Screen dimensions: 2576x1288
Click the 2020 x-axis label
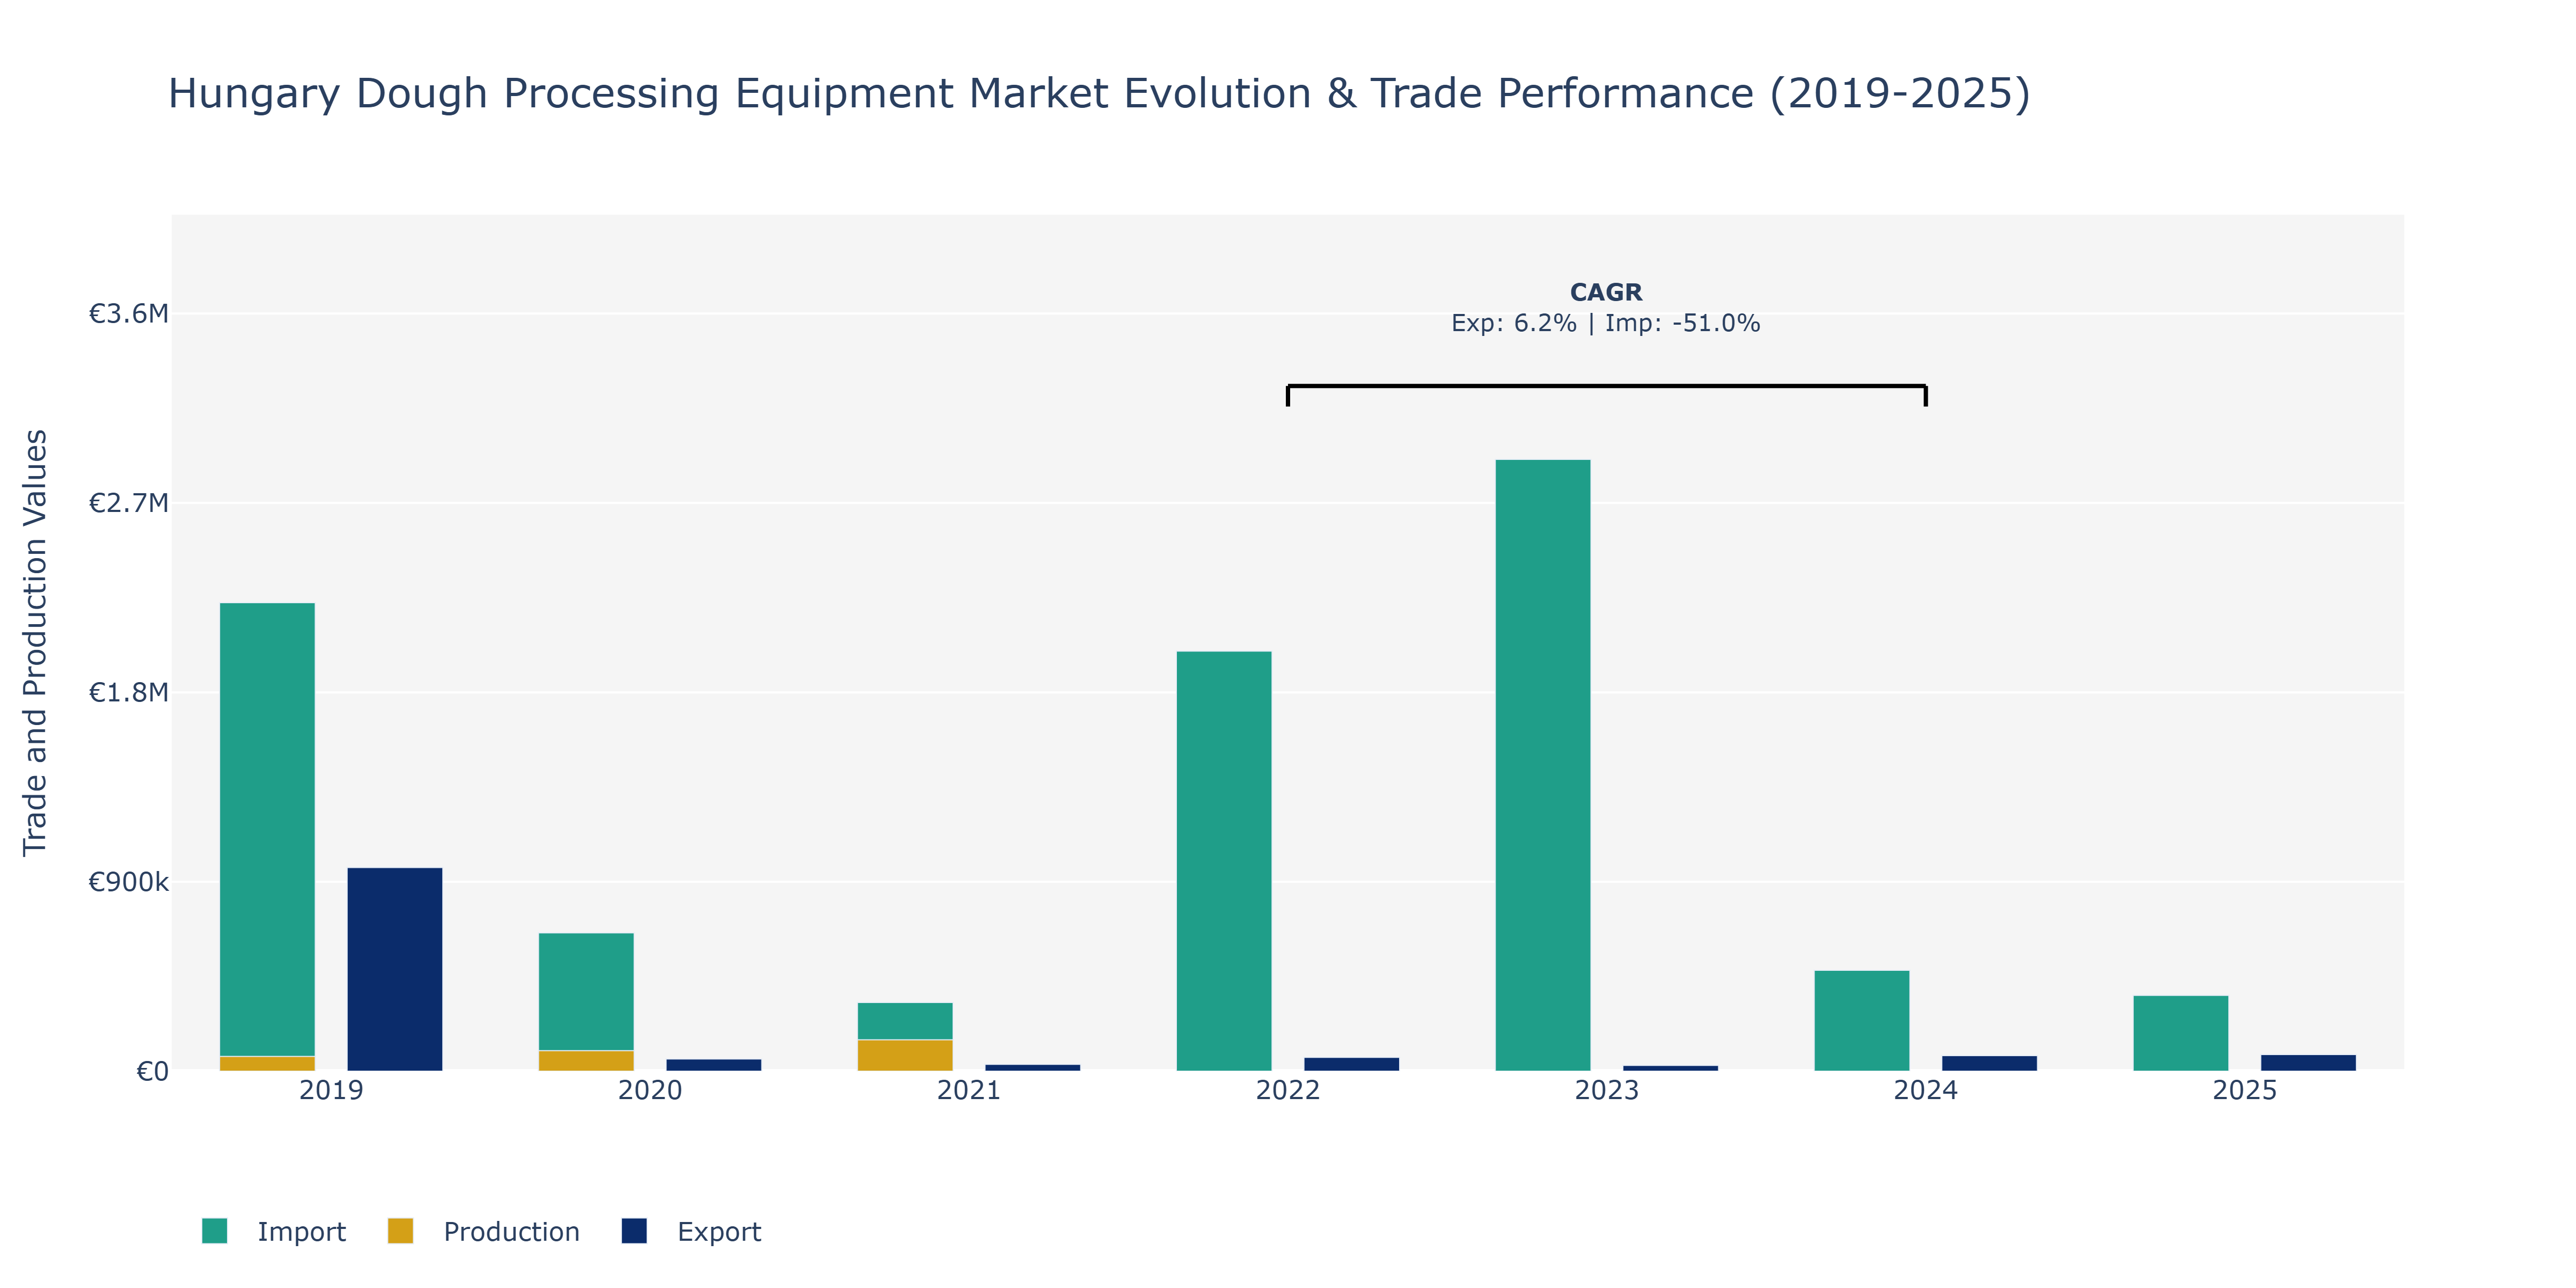click(650, 1090)
